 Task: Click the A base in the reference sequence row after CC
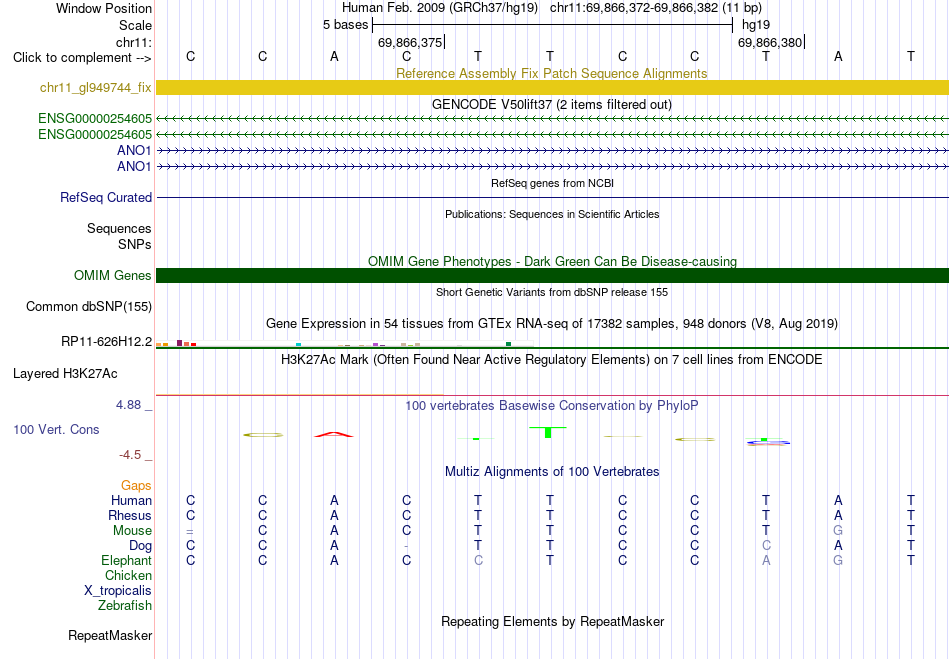[x=334, y=56]
